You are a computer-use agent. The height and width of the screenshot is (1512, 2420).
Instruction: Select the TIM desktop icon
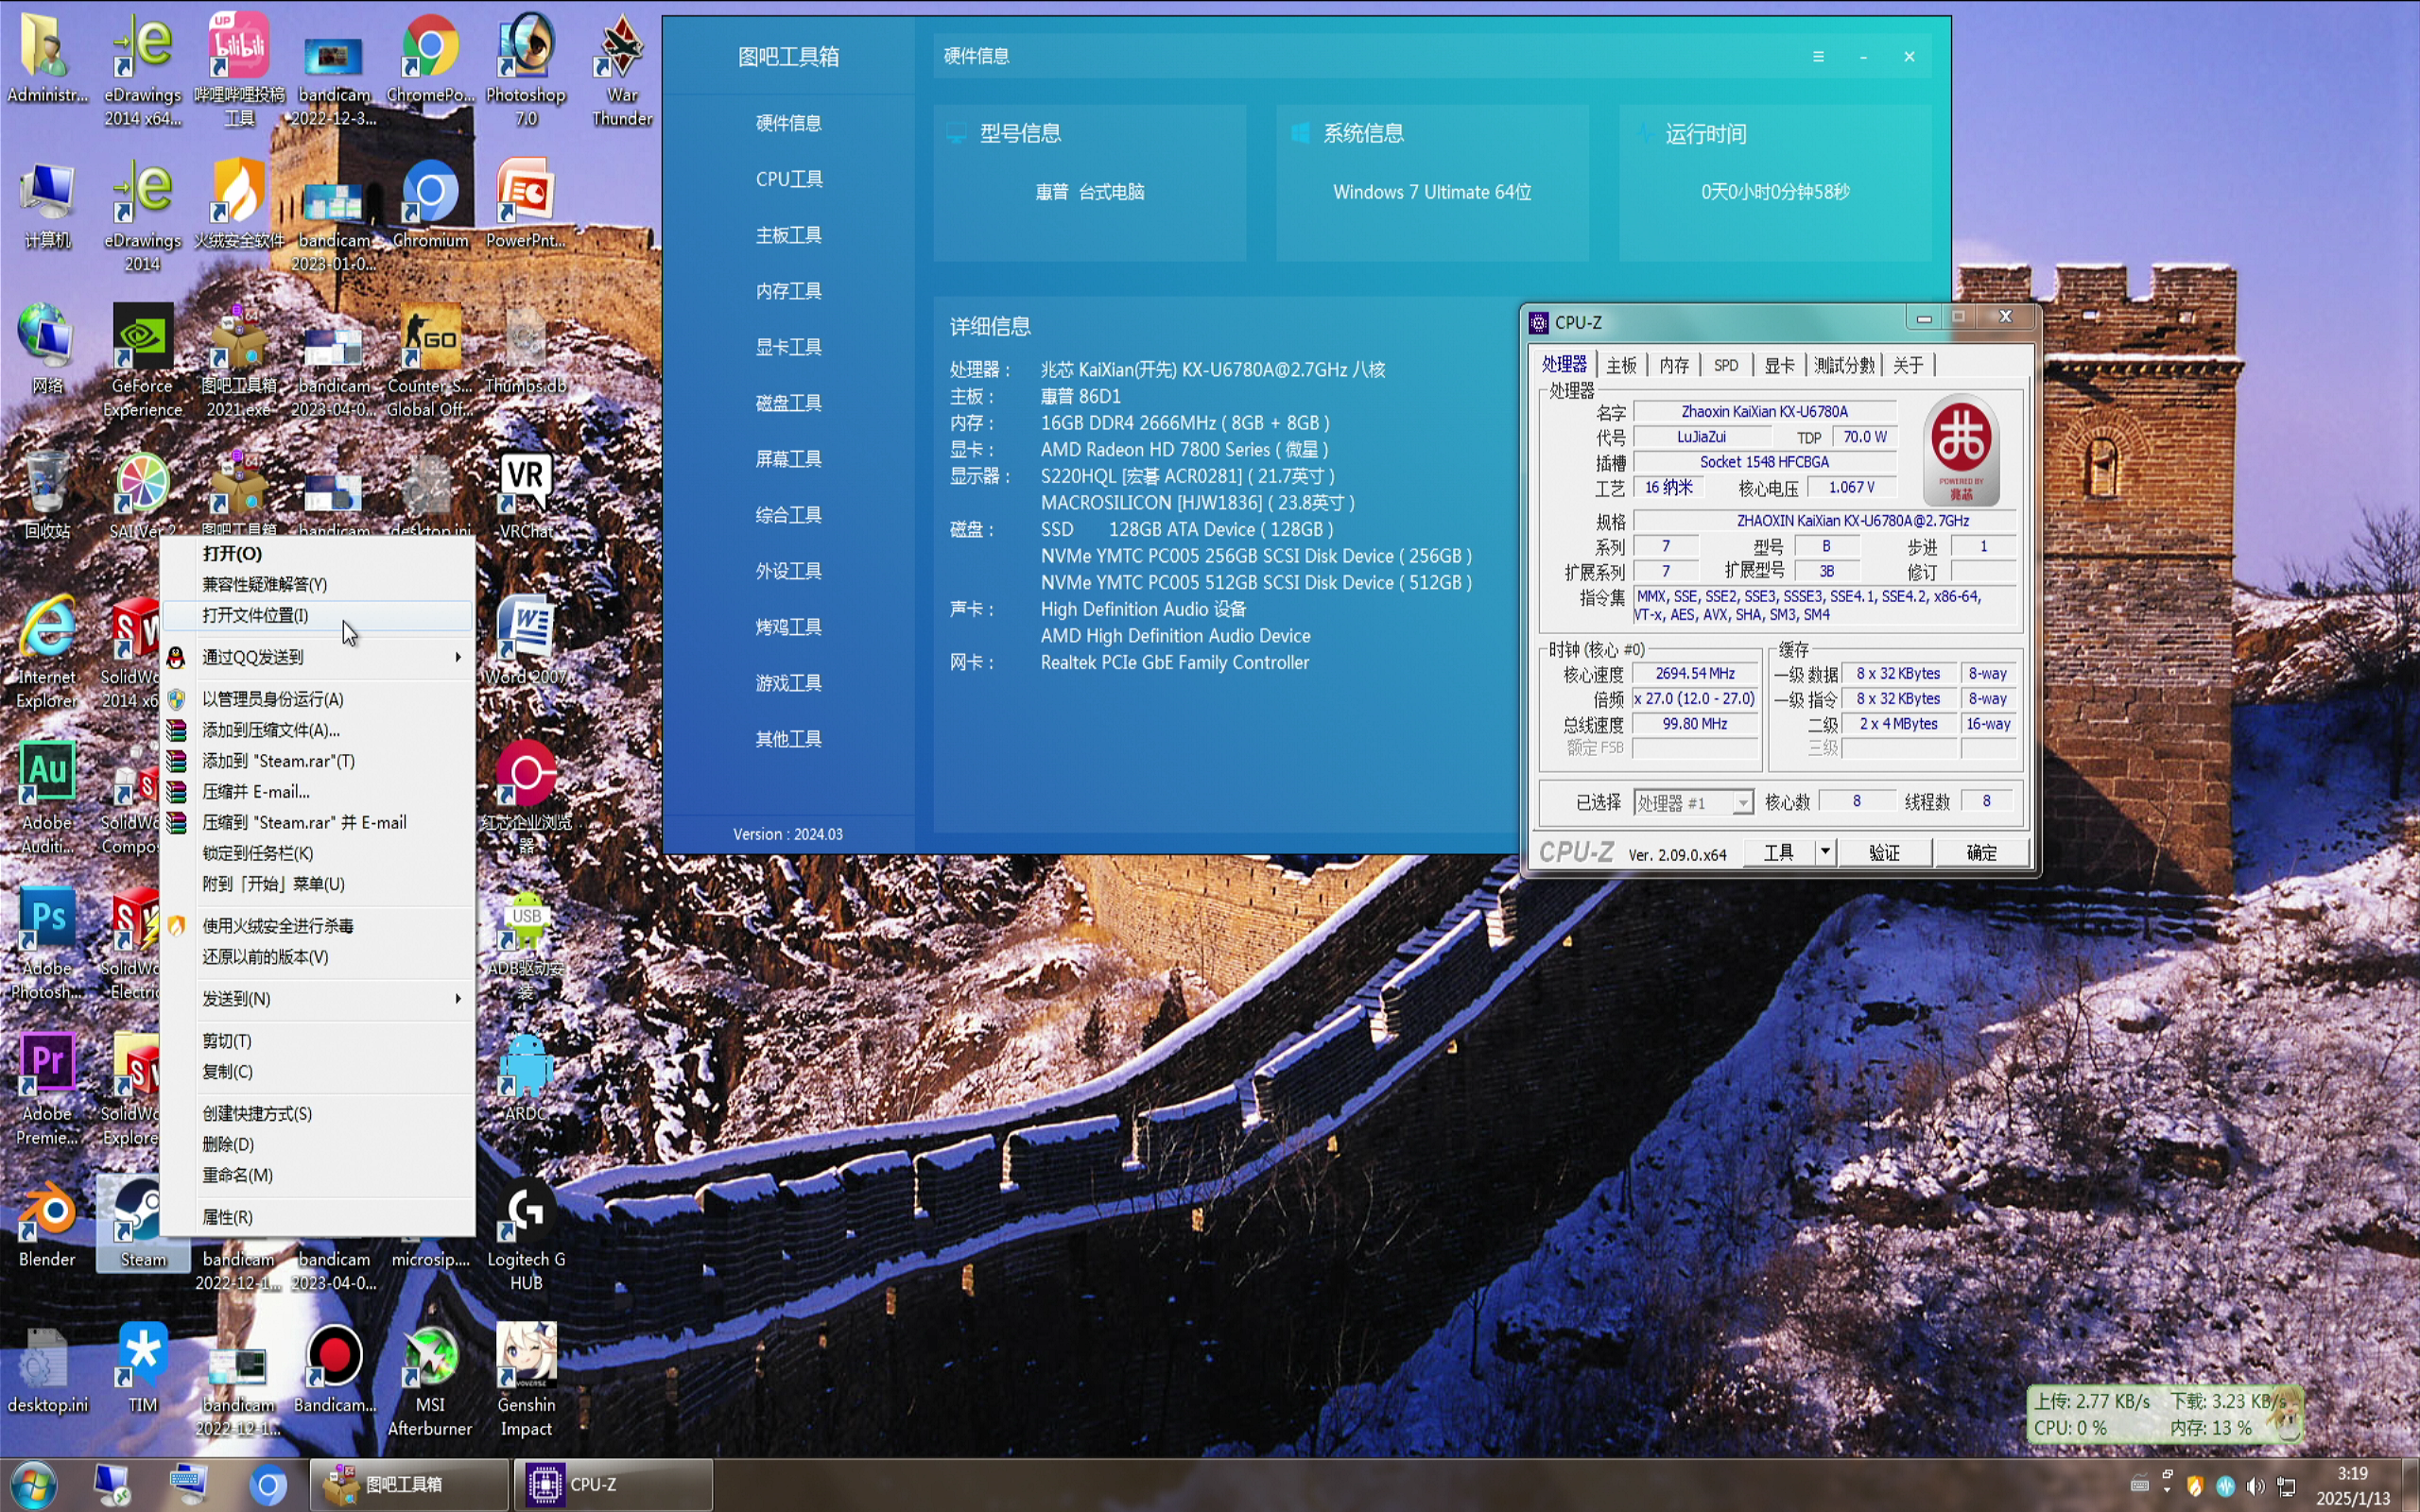point(142,1367)
